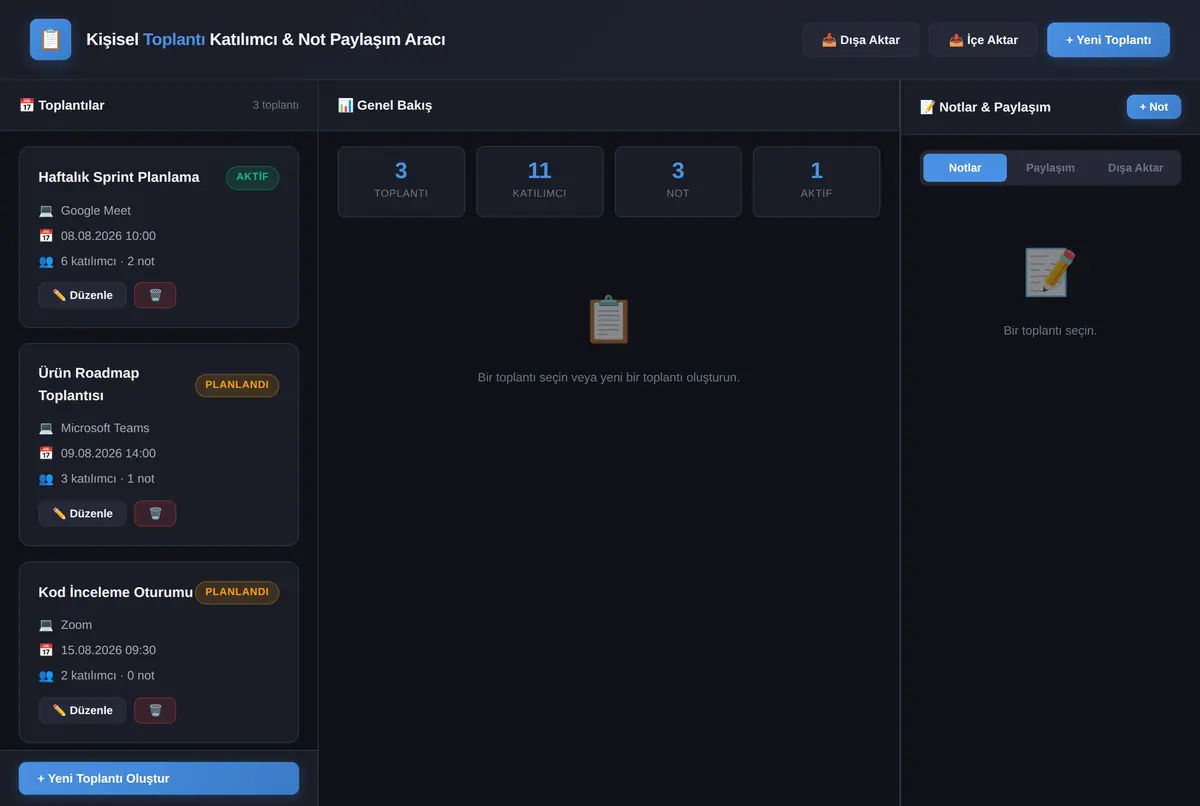The height and width of the screenshot is (806, 1200).
Task: Click the clipboard app logo icon
Action: coord(50,40)
